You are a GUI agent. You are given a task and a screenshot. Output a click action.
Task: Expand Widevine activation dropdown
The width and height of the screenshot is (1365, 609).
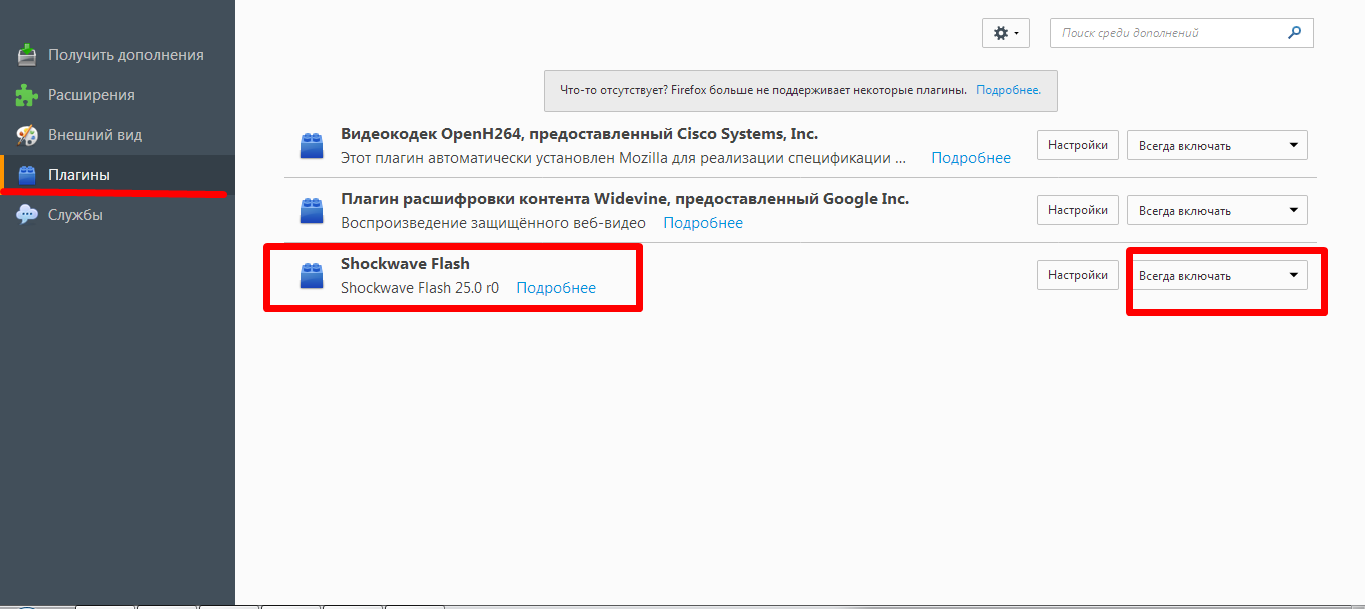point(1217,211)
